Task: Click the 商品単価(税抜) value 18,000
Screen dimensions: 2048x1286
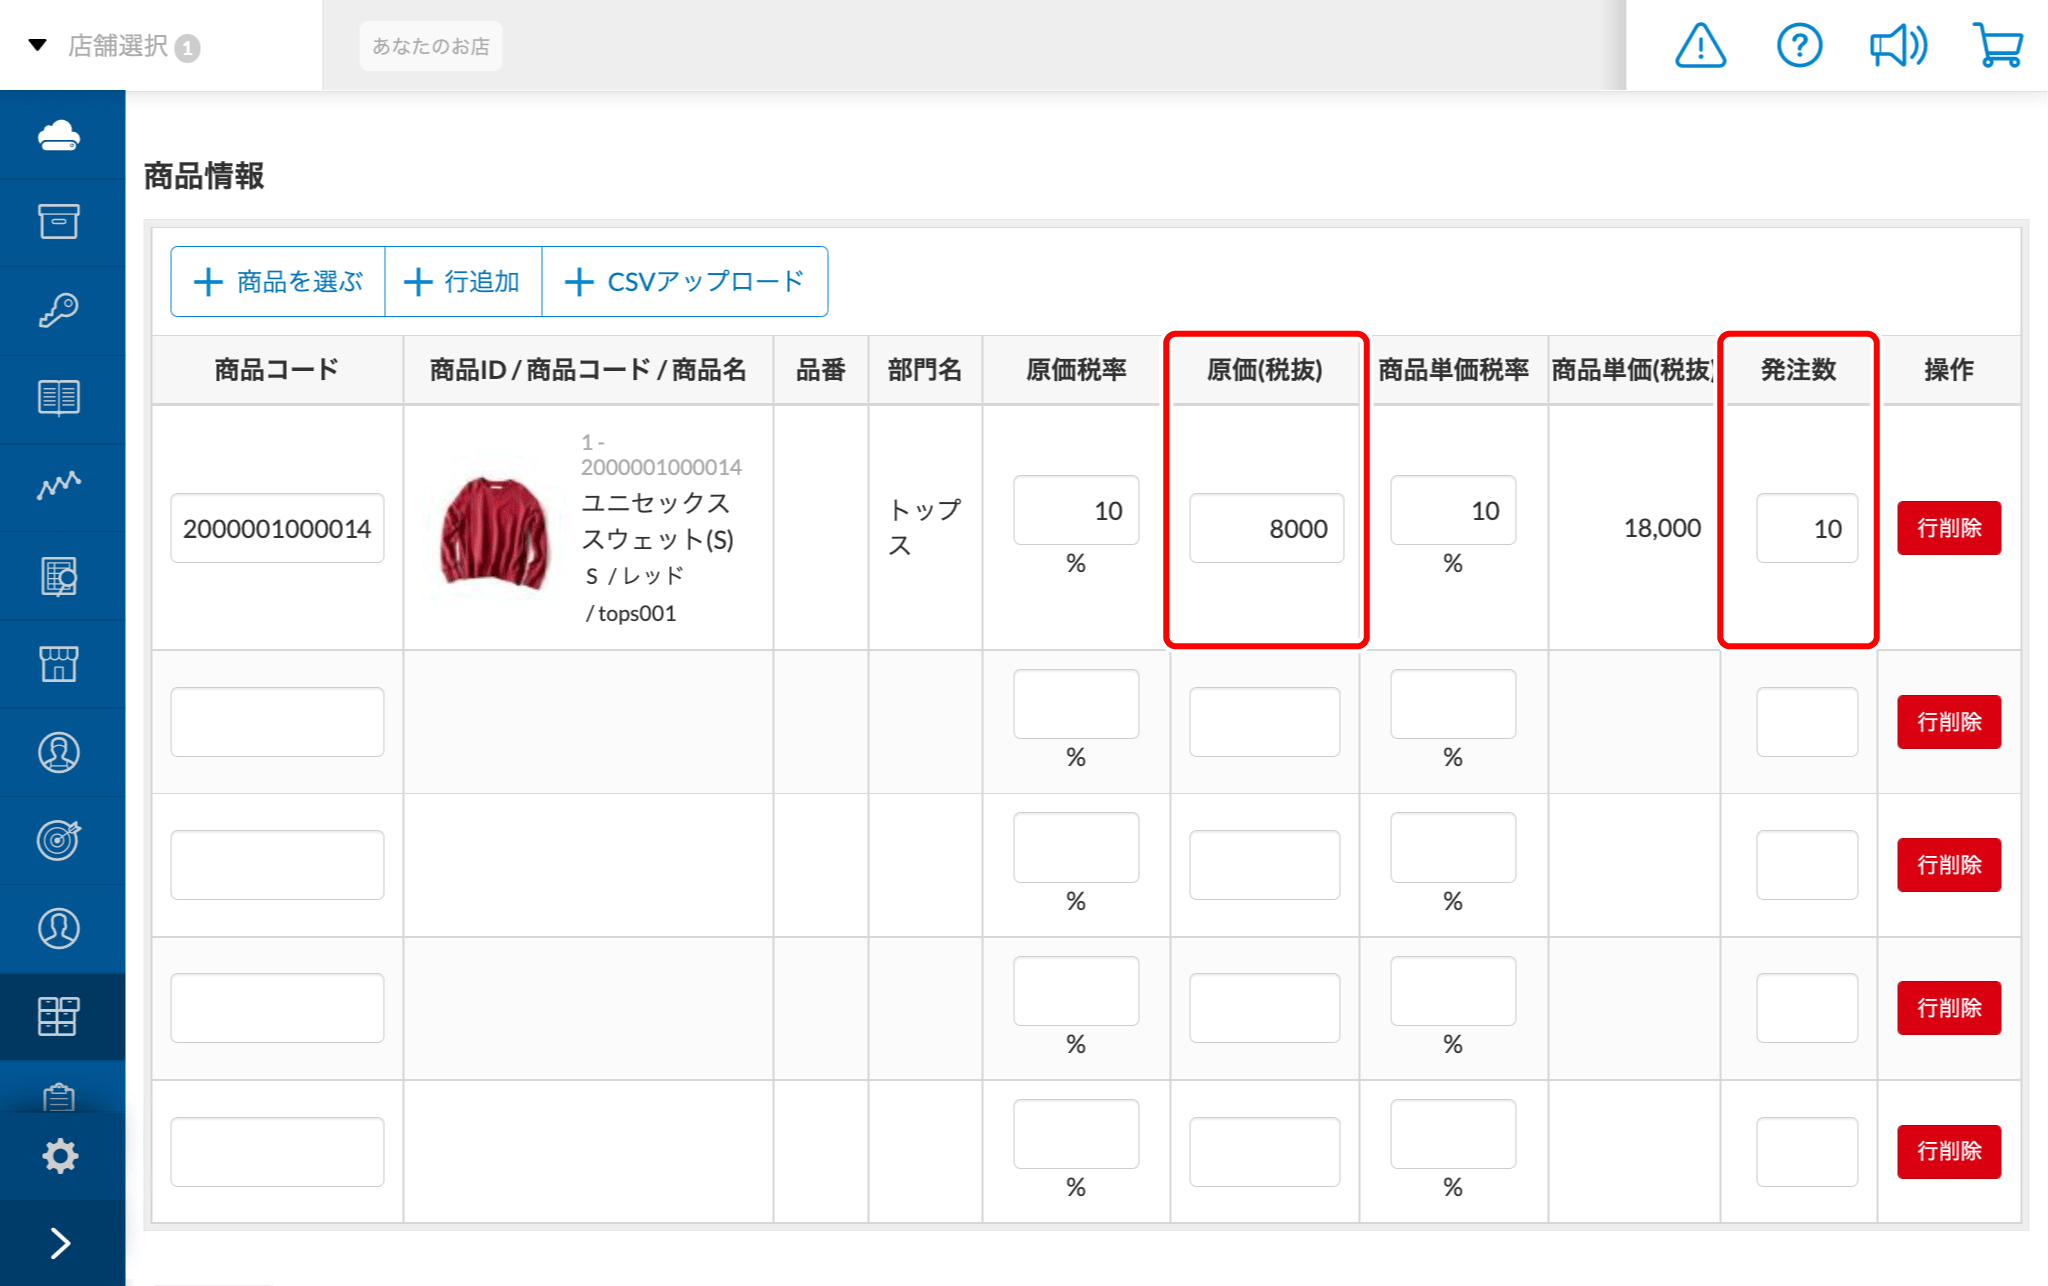Action: [x=1662, y=528]
